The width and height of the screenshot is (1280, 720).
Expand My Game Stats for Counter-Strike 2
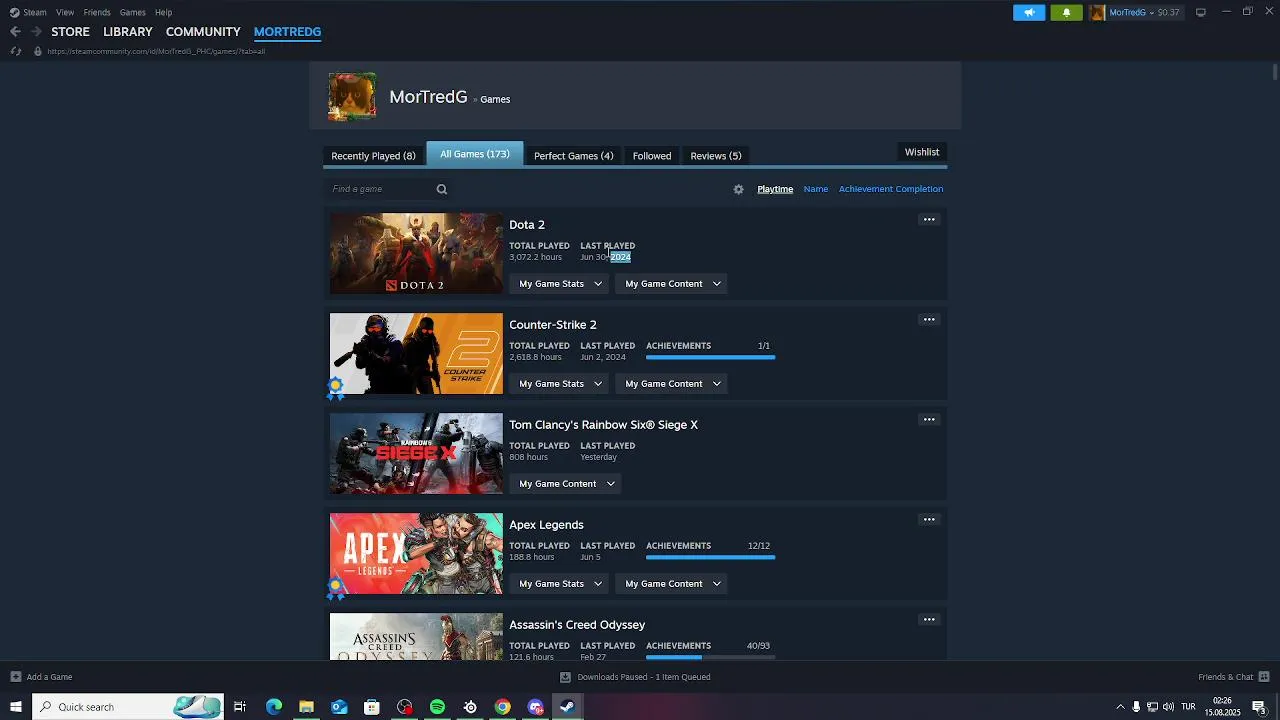(560, 384)
